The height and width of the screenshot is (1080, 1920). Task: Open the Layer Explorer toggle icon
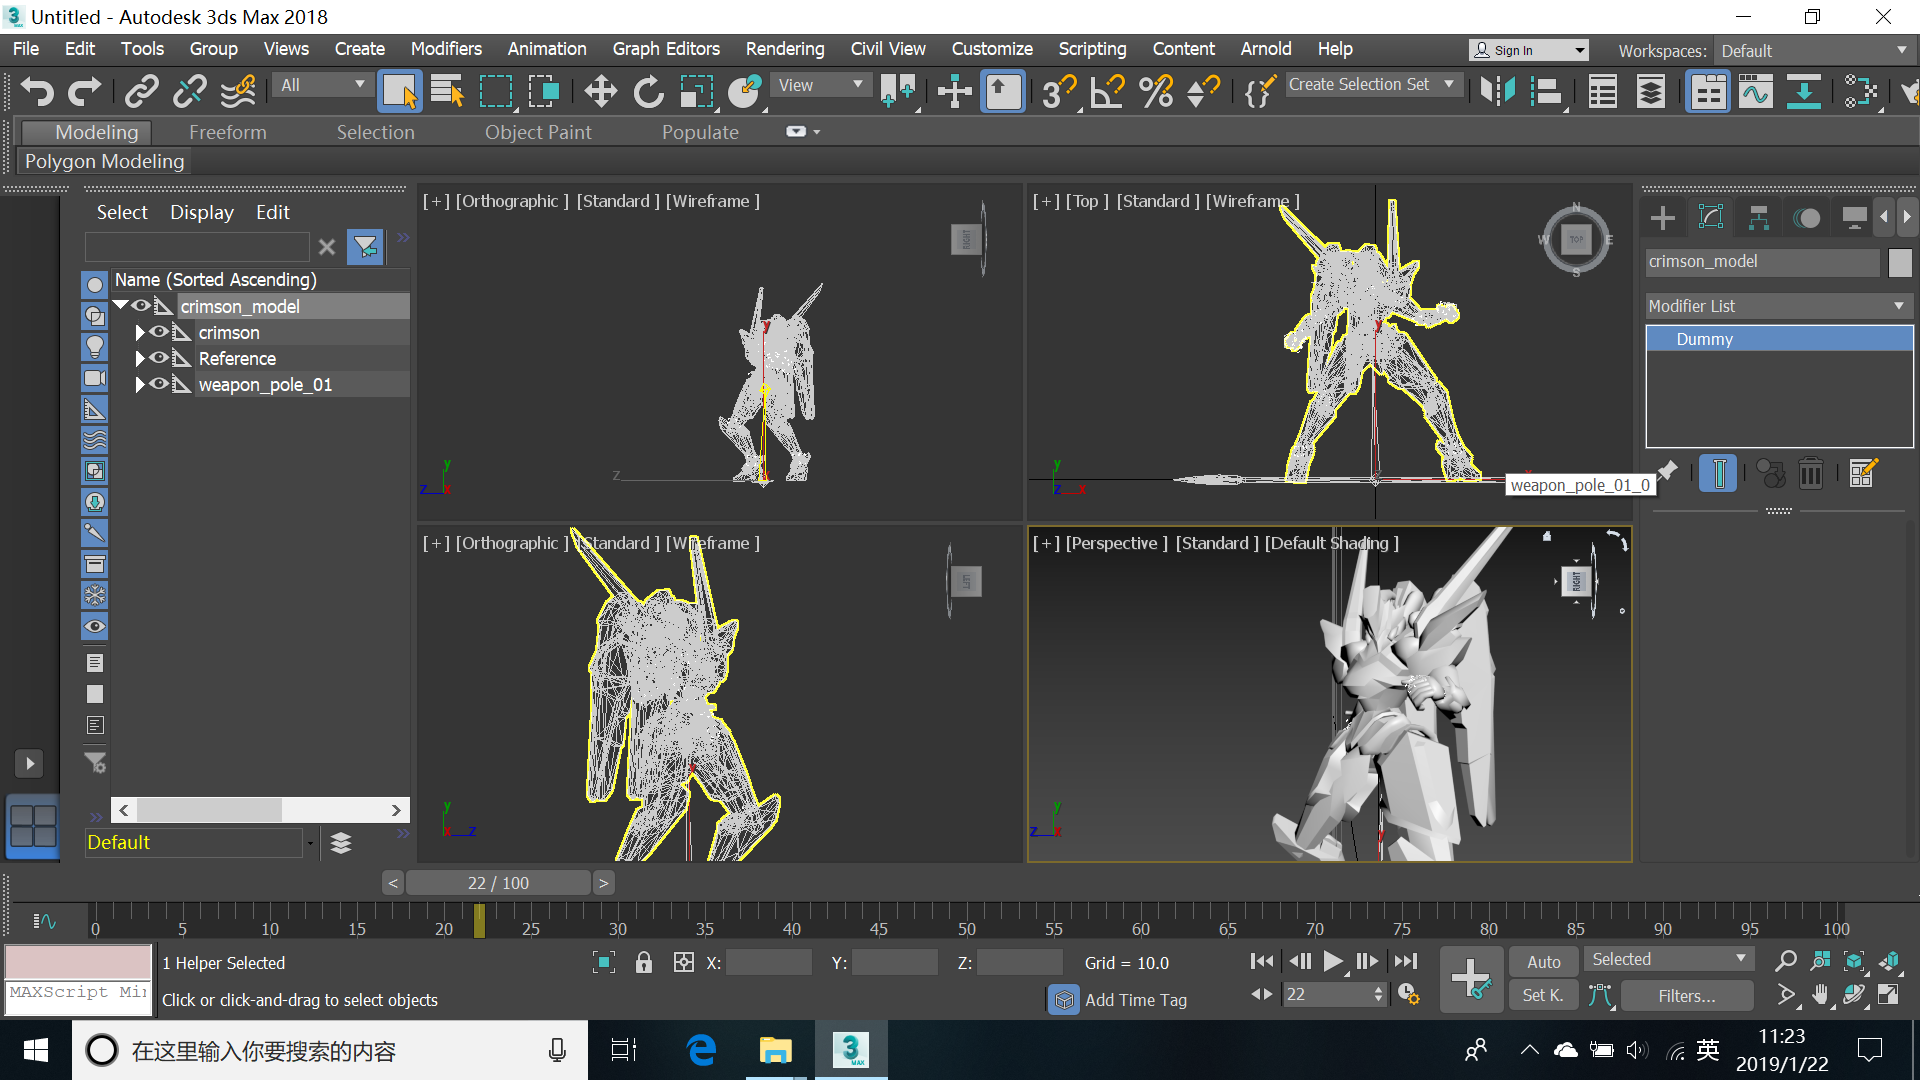coord(1651,91)
